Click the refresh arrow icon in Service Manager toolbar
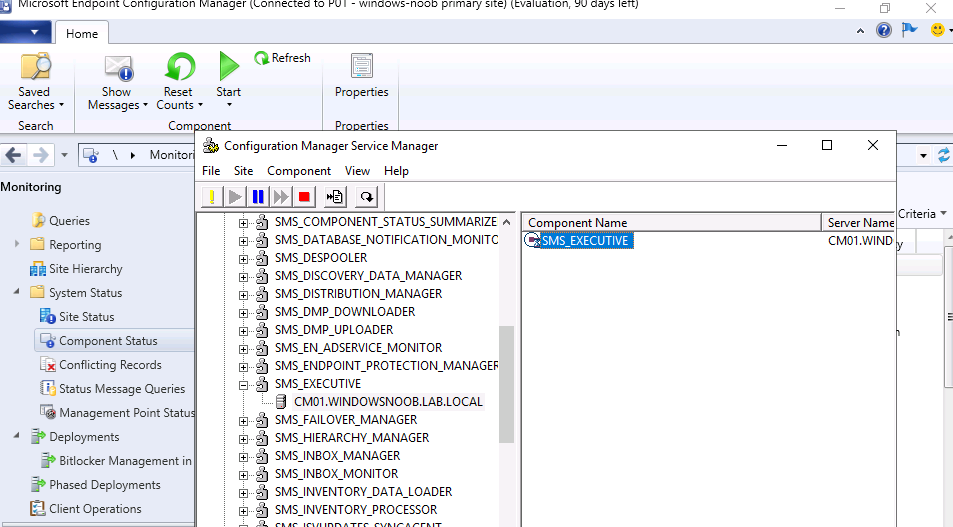Viewport: 953px width, 527px height. [366, 197]
